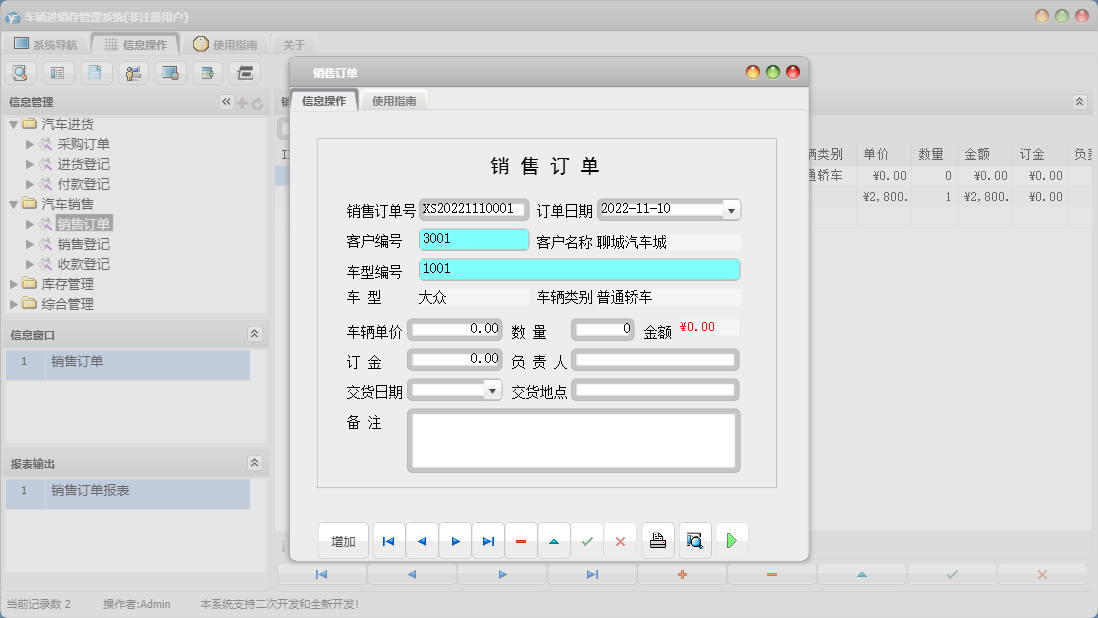Click the document/new record toolbar icon

95,72
